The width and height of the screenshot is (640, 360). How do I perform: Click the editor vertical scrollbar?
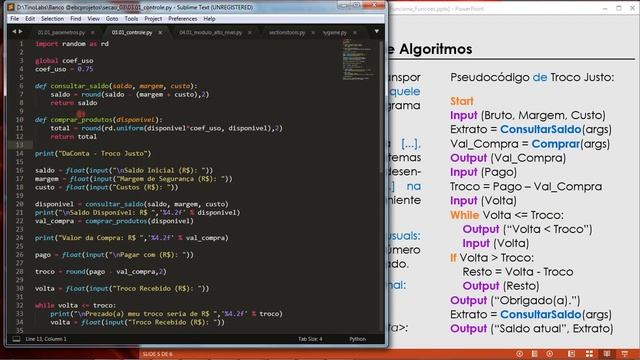pyautogui.click(x=382, y=106)
